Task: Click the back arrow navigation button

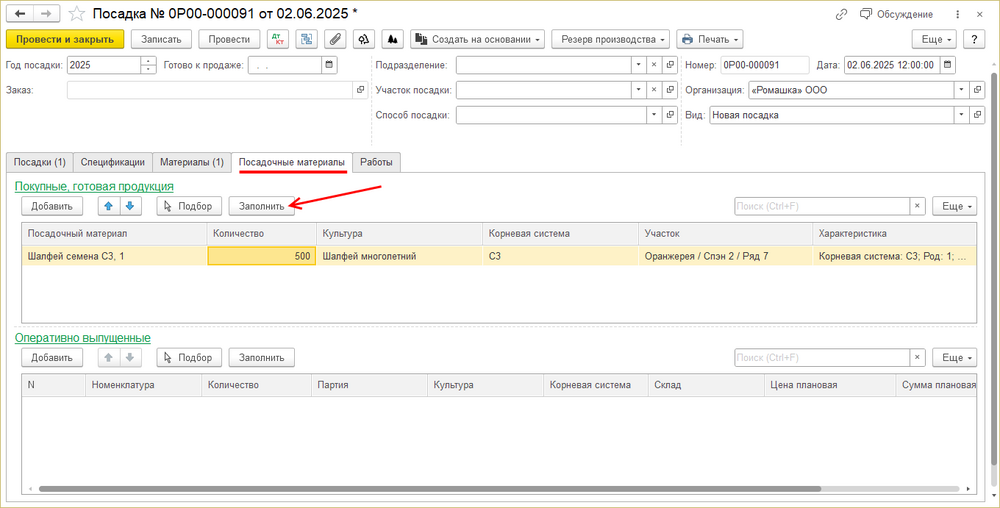Action: (x=20, y=13)
